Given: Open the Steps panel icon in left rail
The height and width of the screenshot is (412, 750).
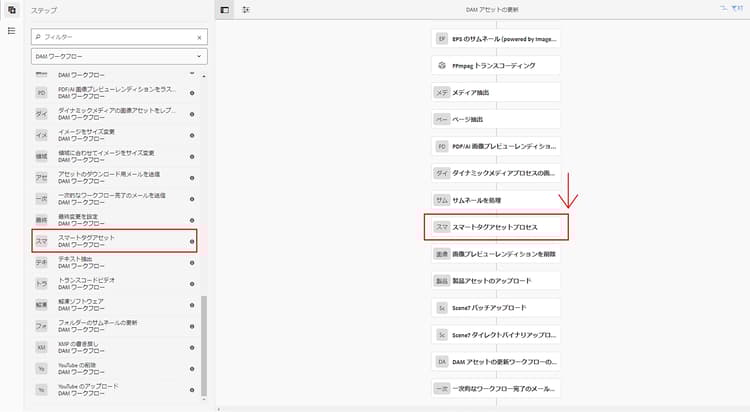Looking at the screenshot, I should coord(11,10).
